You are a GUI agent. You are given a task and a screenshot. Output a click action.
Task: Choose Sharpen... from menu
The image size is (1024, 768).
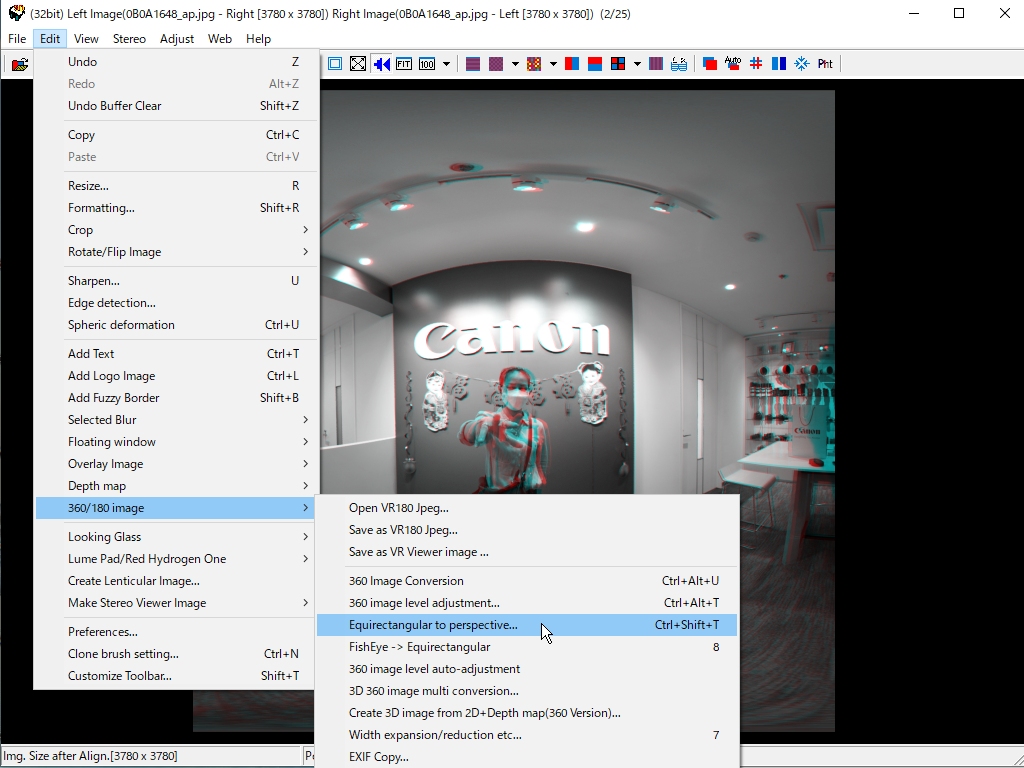click(x=176, y=281)
